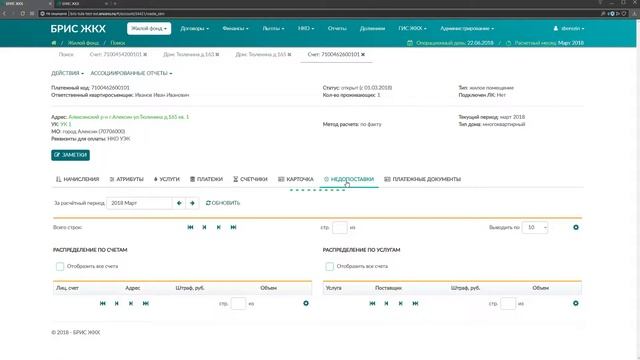Screen dimensions: 640x360
Task: Click the page number field in top pager
Action: tap(340, 227)
